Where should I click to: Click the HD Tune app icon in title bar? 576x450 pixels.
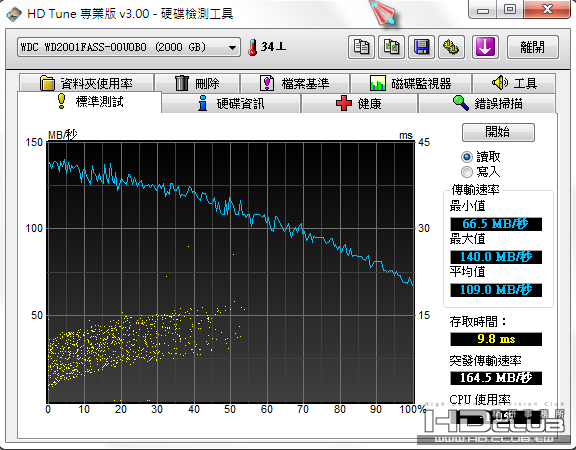[14, 14]
